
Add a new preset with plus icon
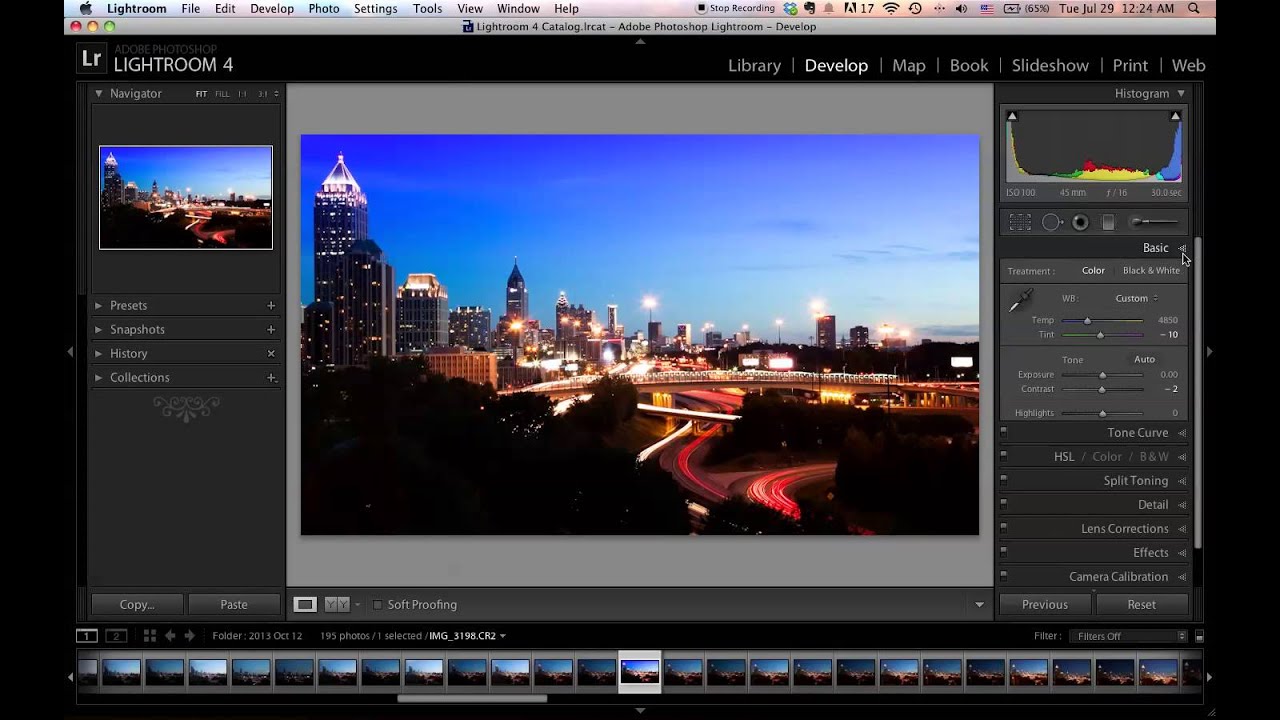271,305
